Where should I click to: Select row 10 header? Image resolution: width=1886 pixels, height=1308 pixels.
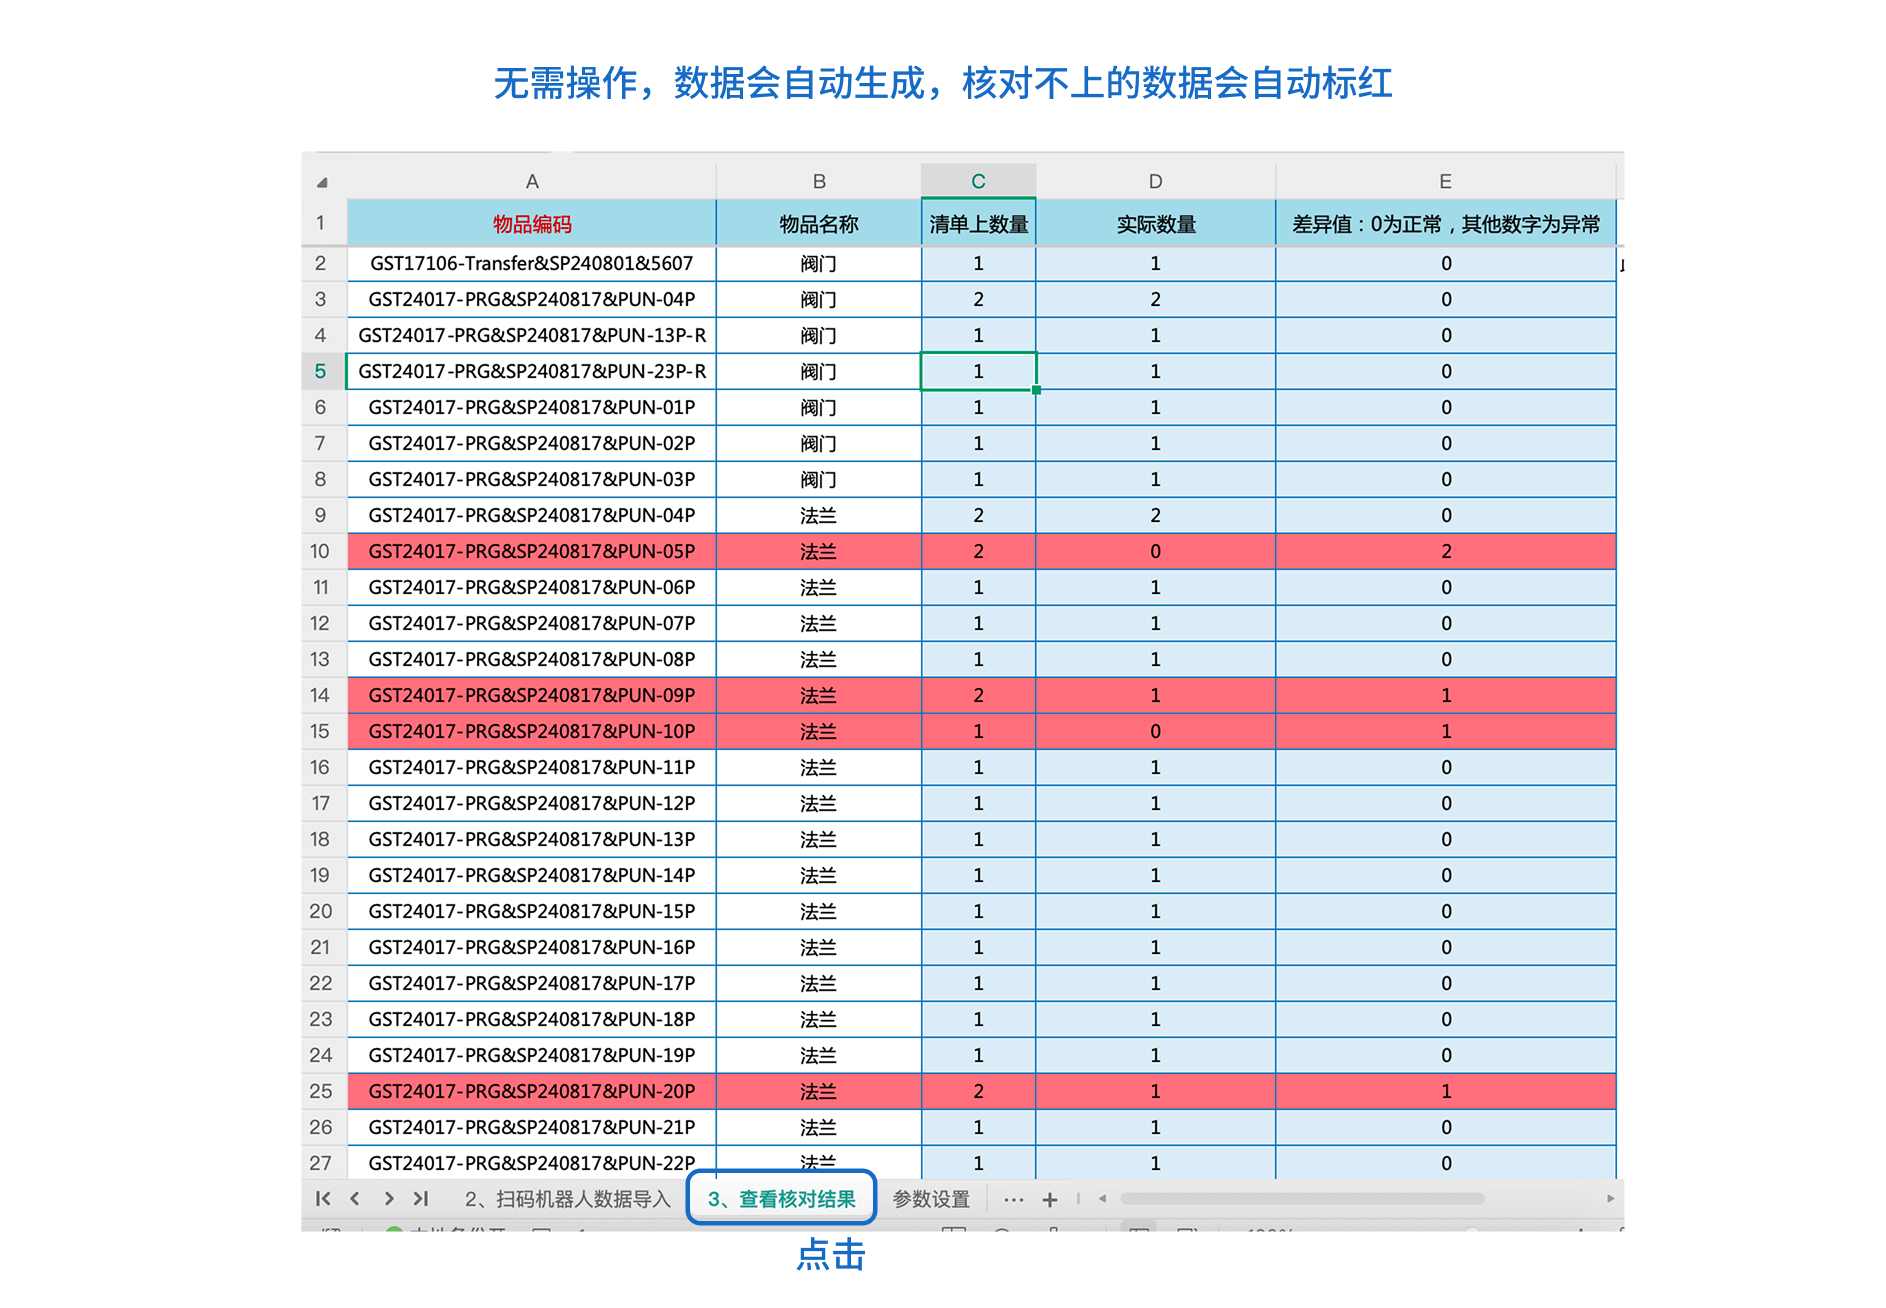coord(321,551)
